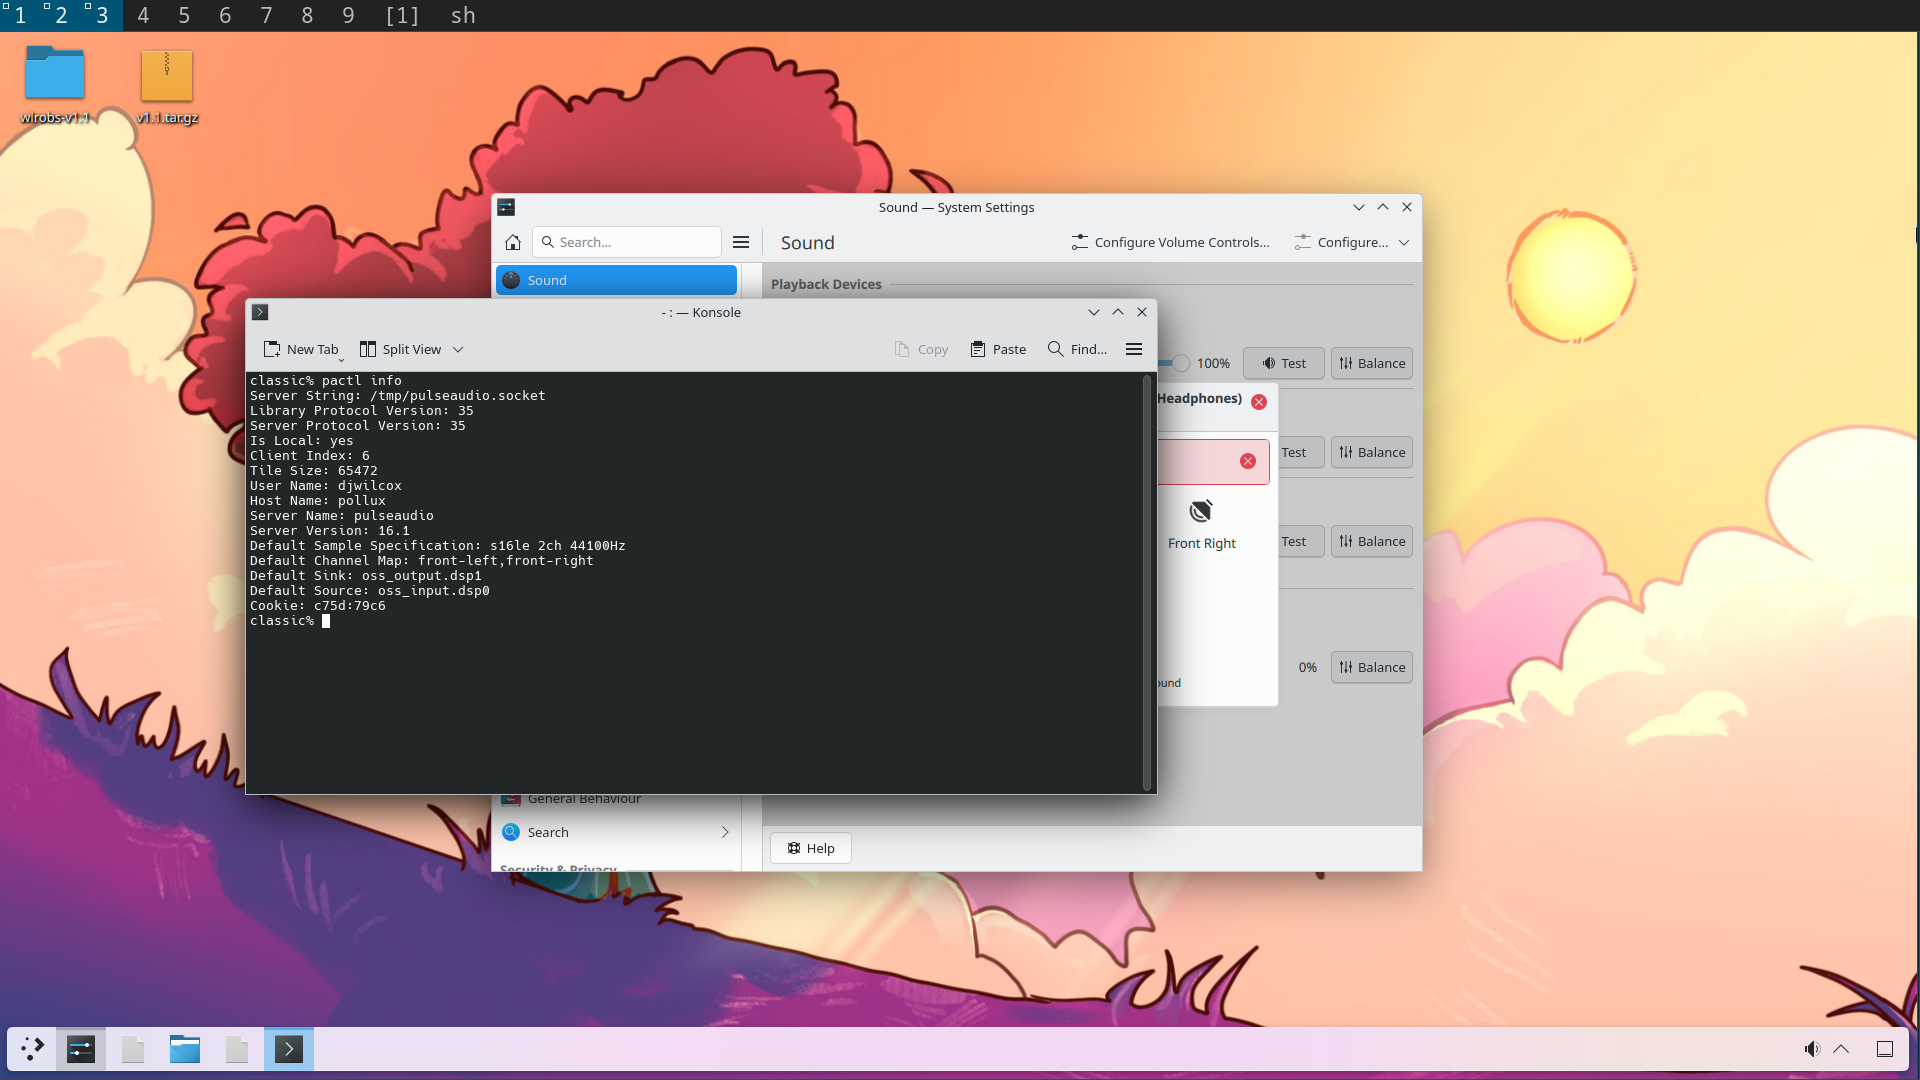The image size is (1920, 1080).
Task: Open Find in Konsole toolbar
Action: click(x=1077, y=349)
